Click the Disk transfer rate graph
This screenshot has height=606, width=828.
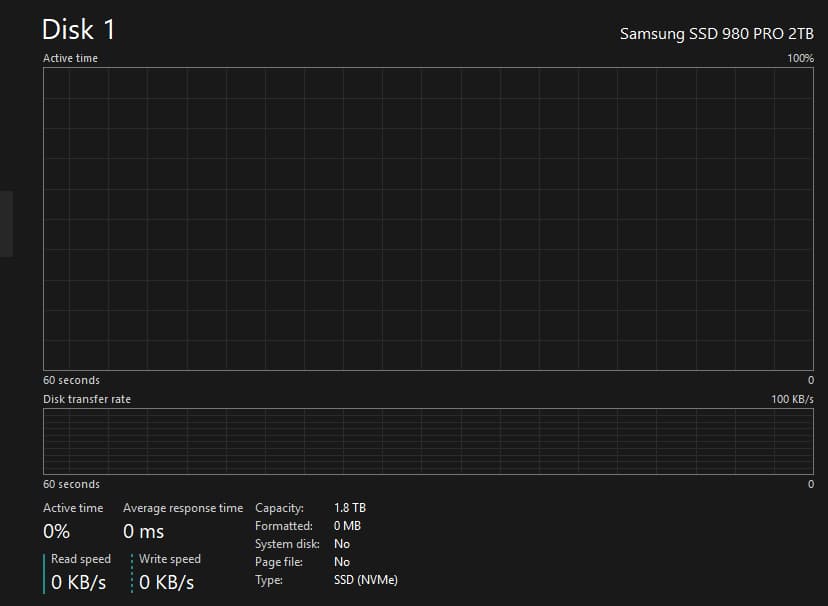coord(430,440)
